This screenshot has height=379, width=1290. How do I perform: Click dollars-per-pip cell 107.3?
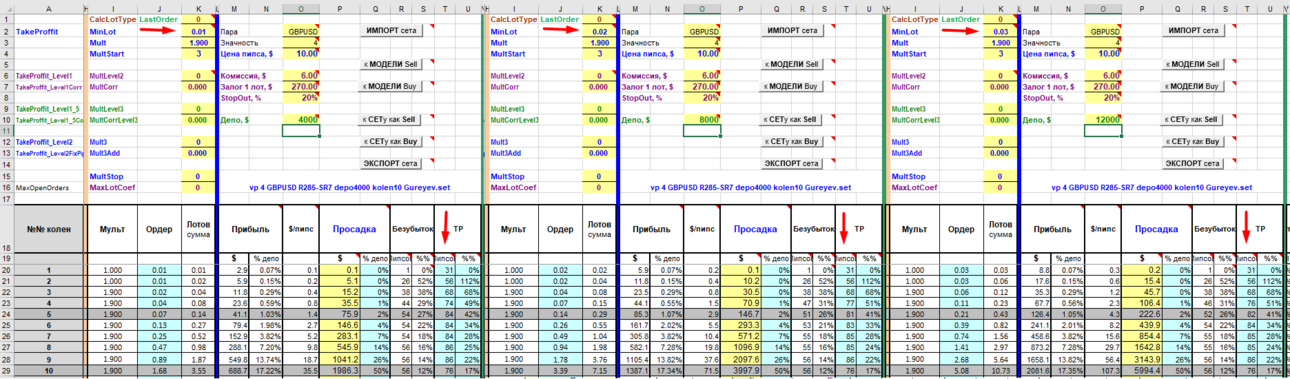coord(1102,371)
